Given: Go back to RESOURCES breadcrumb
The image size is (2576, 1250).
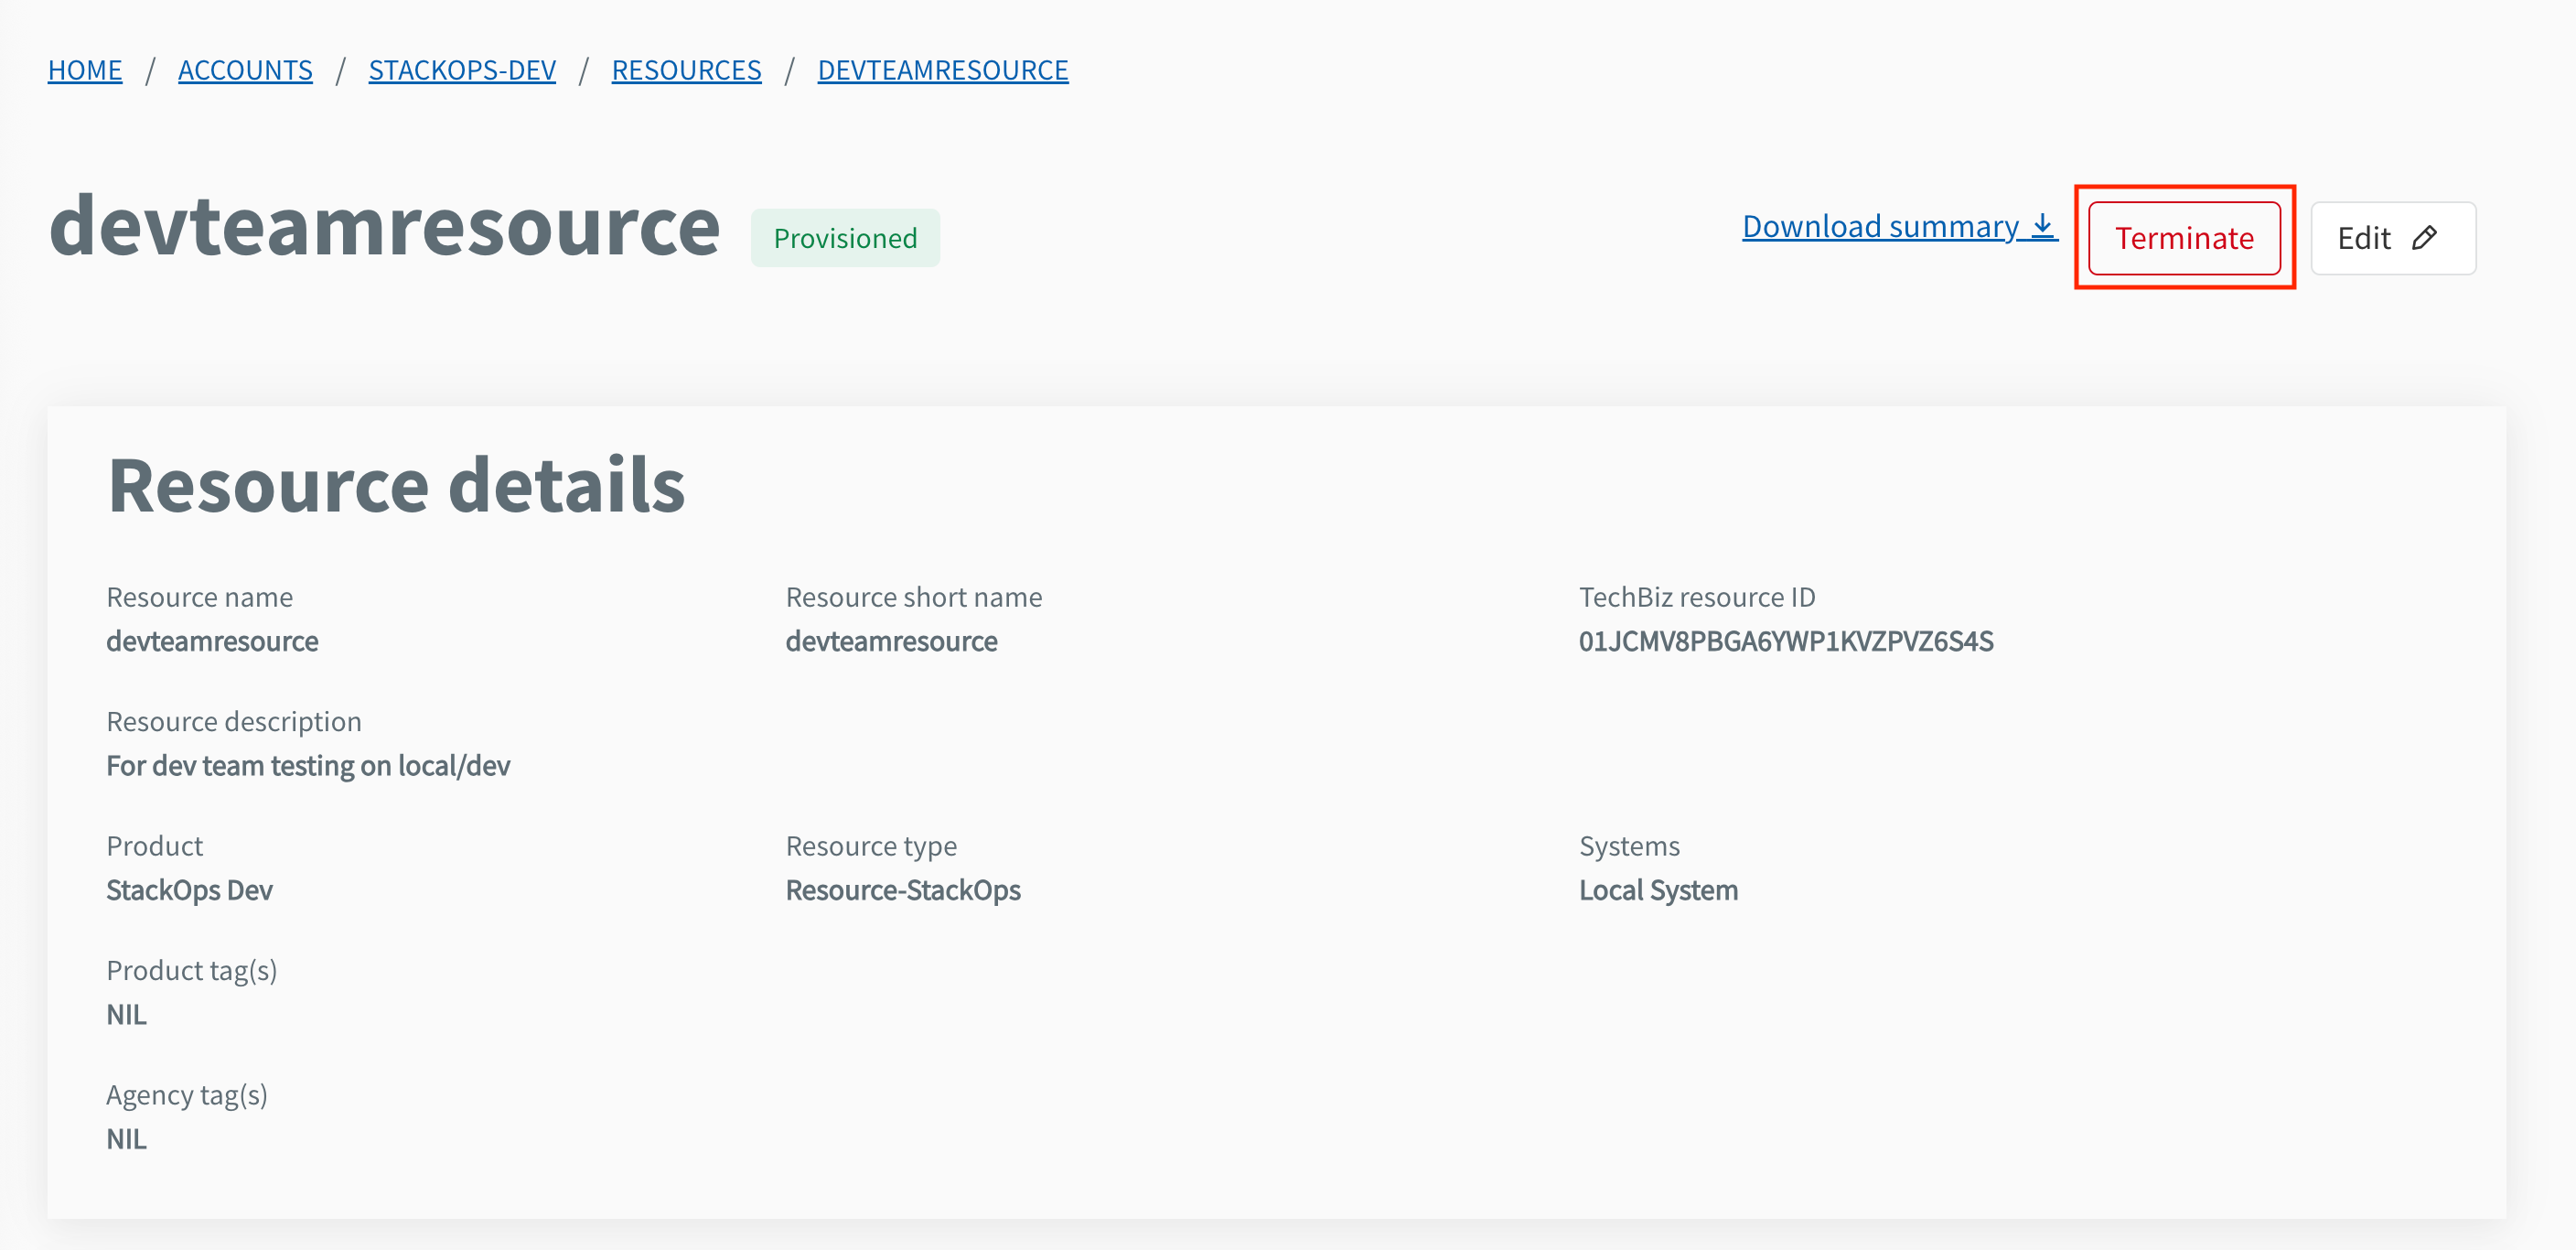Looking at the screenshot, I should [x=686, y=70].
